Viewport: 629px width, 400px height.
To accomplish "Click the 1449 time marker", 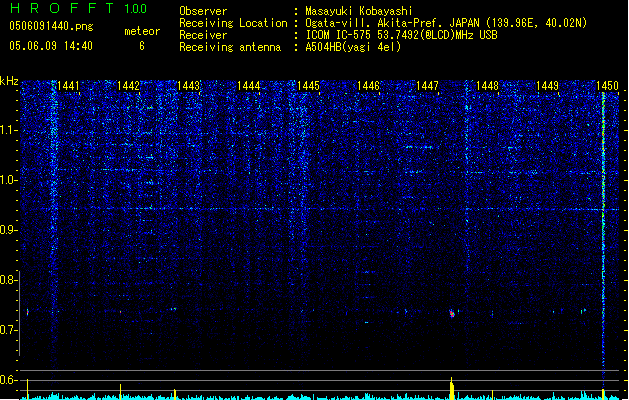I will [x=548, y=86].
